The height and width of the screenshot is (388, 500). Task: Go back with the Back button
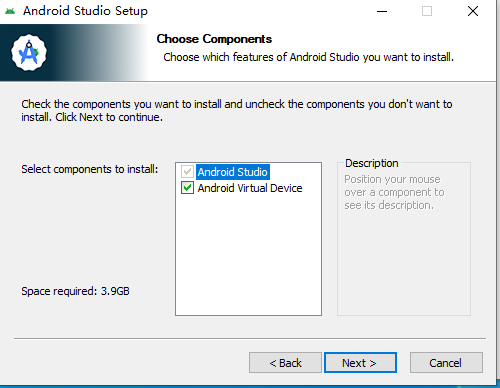point(285,362)
